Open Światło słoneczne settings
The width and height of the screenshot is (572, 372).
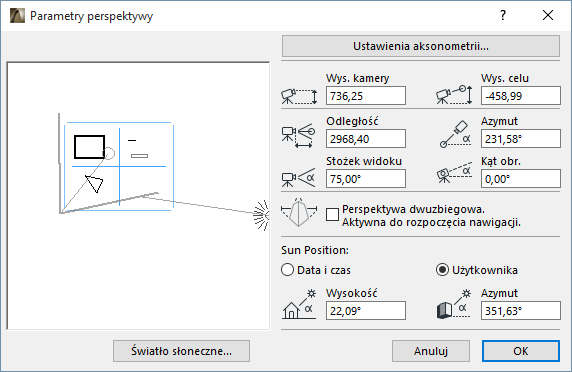tap(181, 351)
